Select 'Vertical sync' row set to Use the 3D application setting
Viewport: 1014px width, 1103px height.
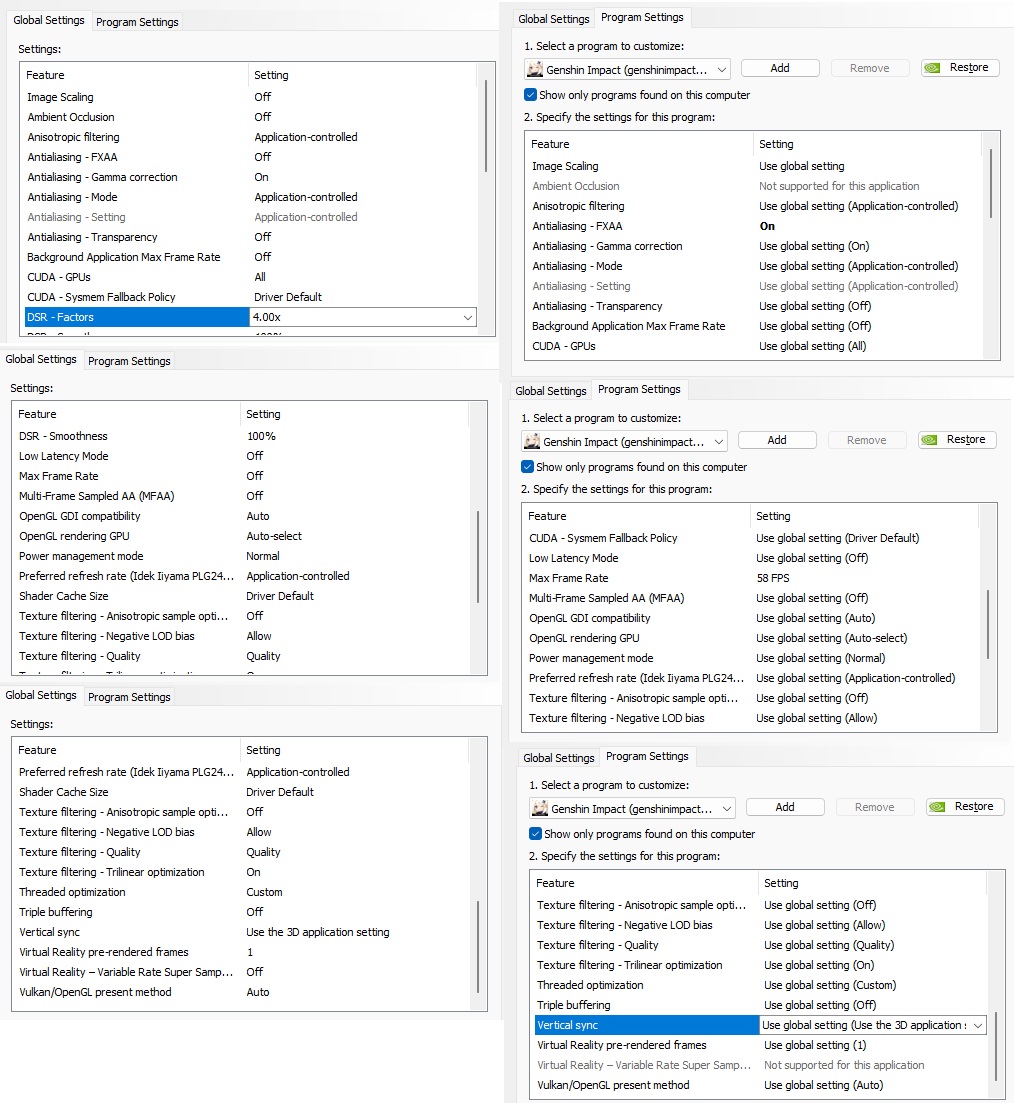pyautogui.click(x=243, y=932)
